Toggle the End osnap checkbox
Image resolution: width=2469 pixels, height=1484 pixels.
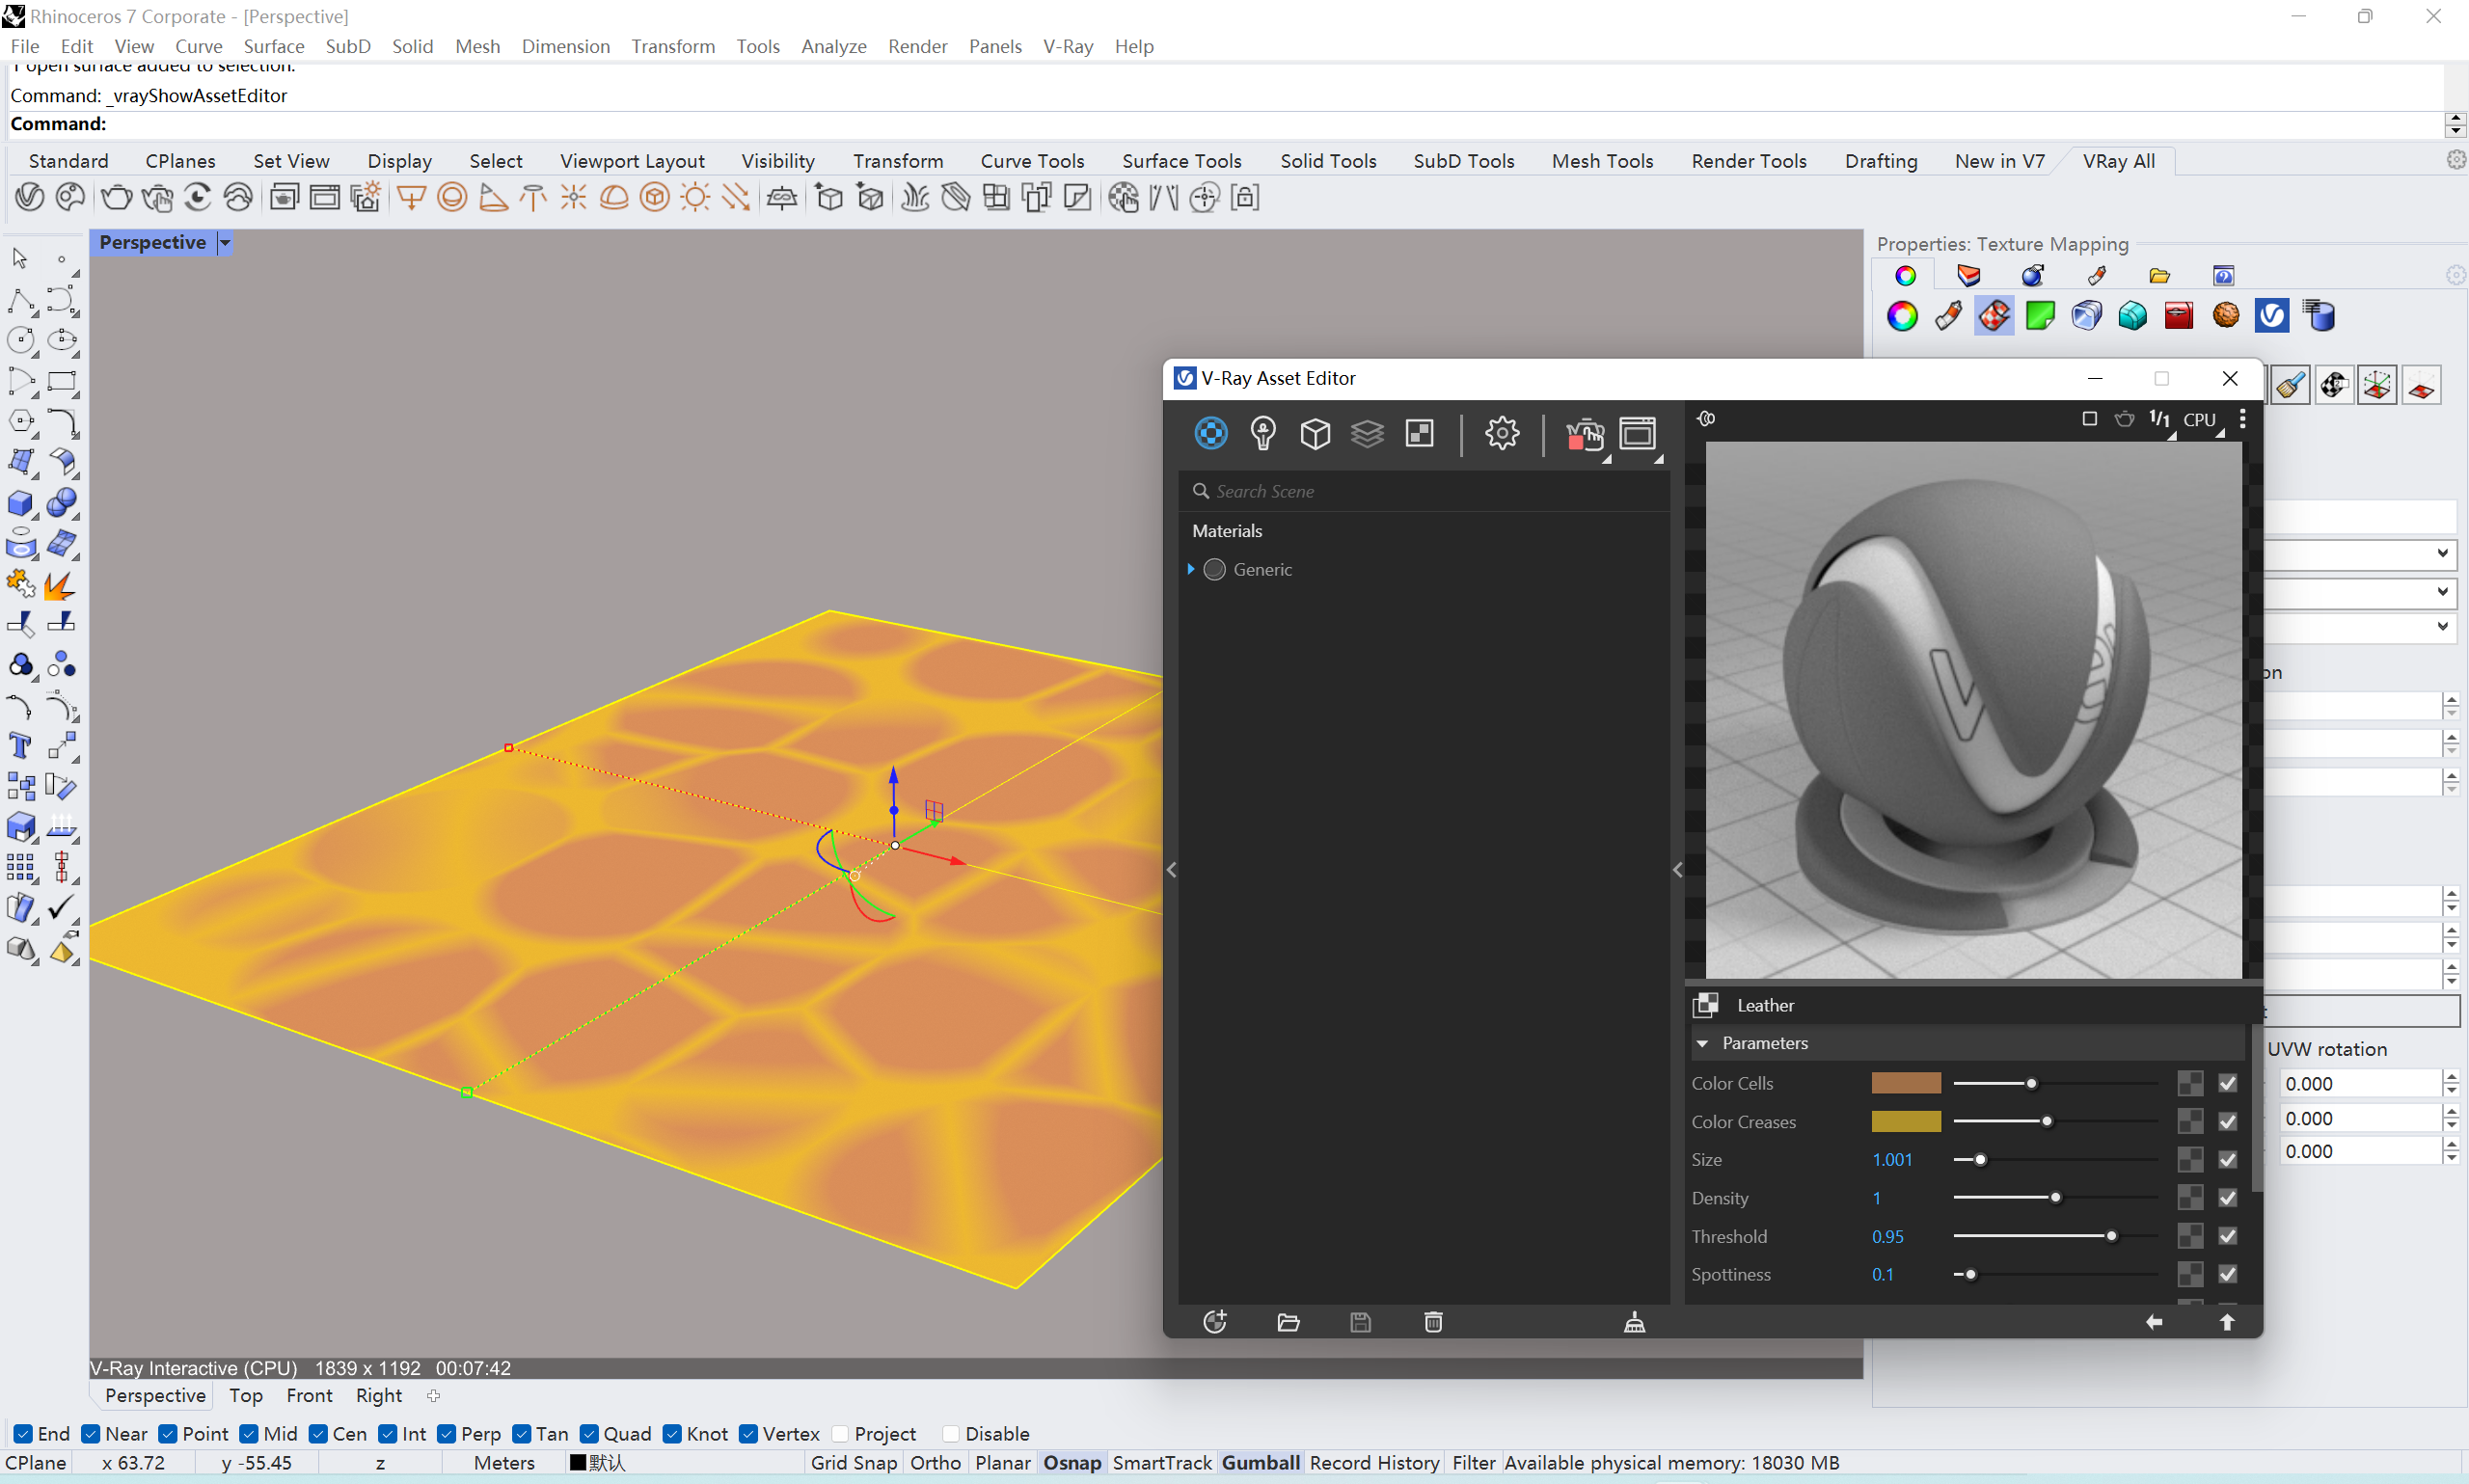[24, 1433]
